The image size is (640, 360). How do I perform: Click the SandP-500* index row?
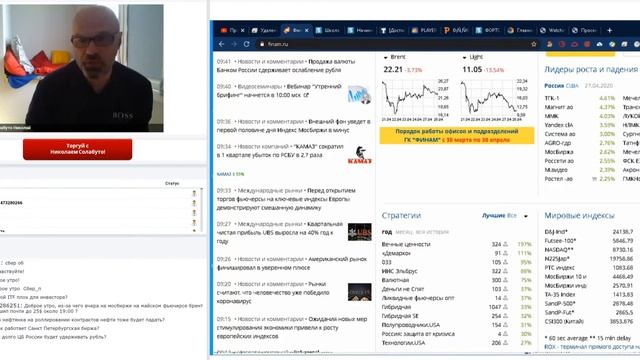pyautogui.click(x=589, y=303)
